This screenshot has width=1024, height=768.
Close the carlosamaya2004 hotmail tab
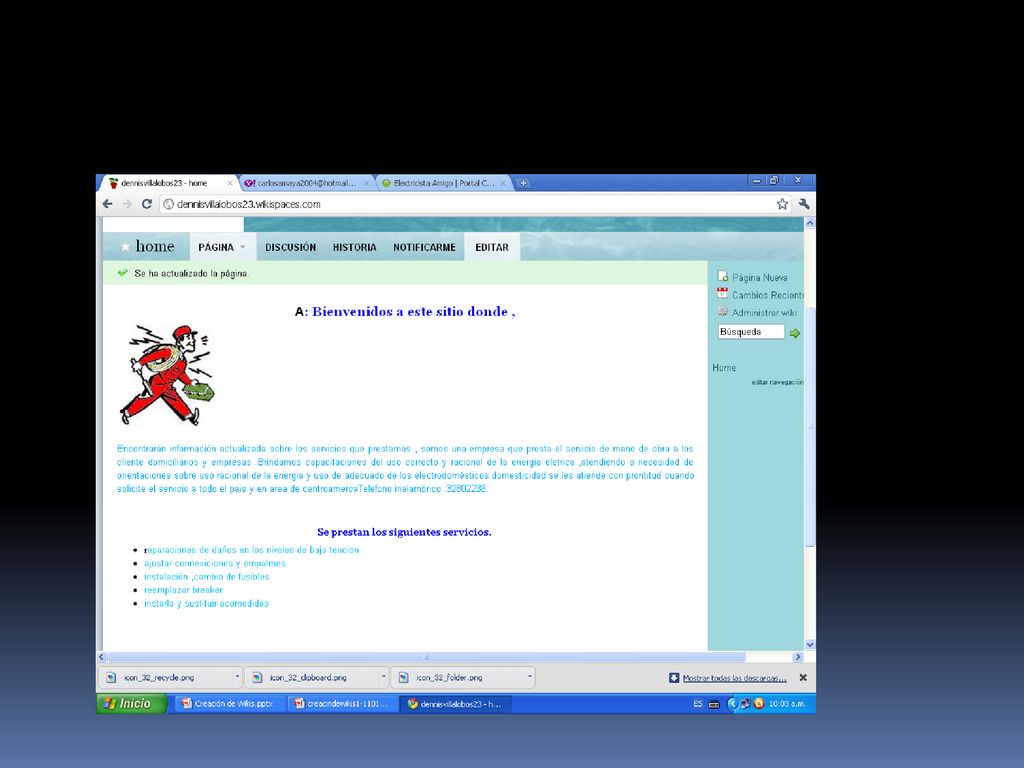coord(366,184)
